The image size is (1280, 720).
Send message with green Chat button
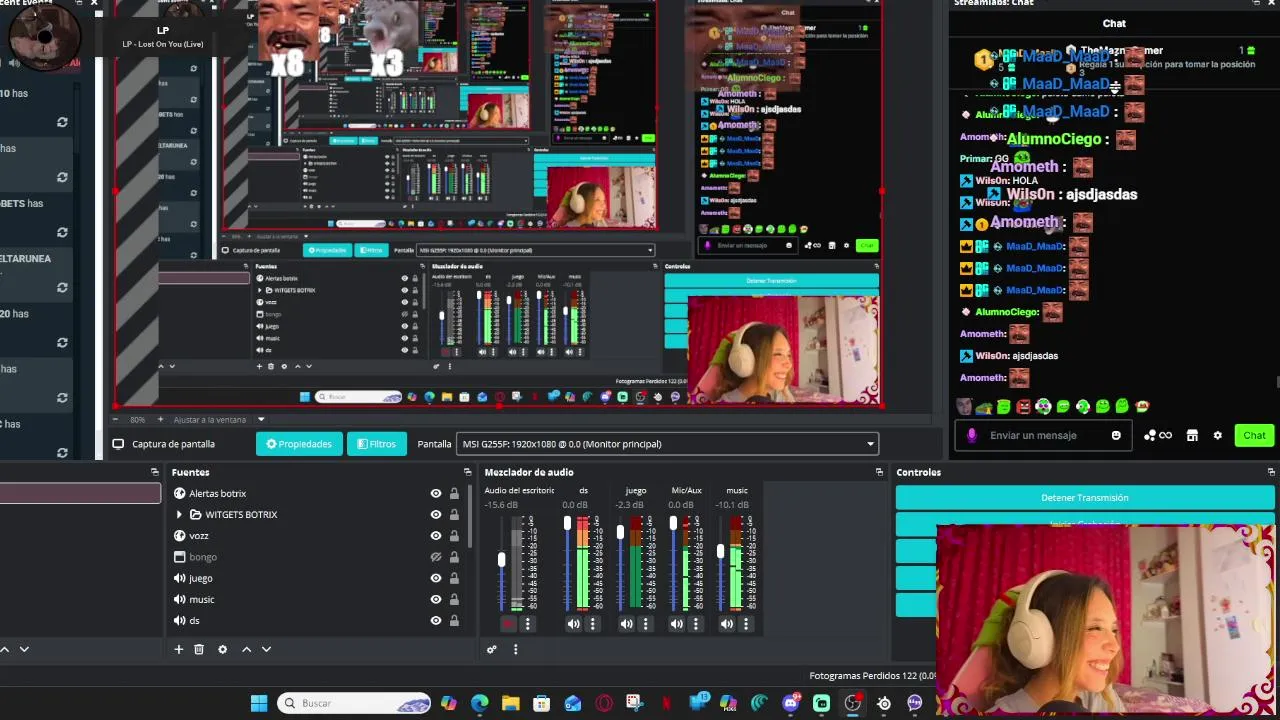[x=1254, y=435]
